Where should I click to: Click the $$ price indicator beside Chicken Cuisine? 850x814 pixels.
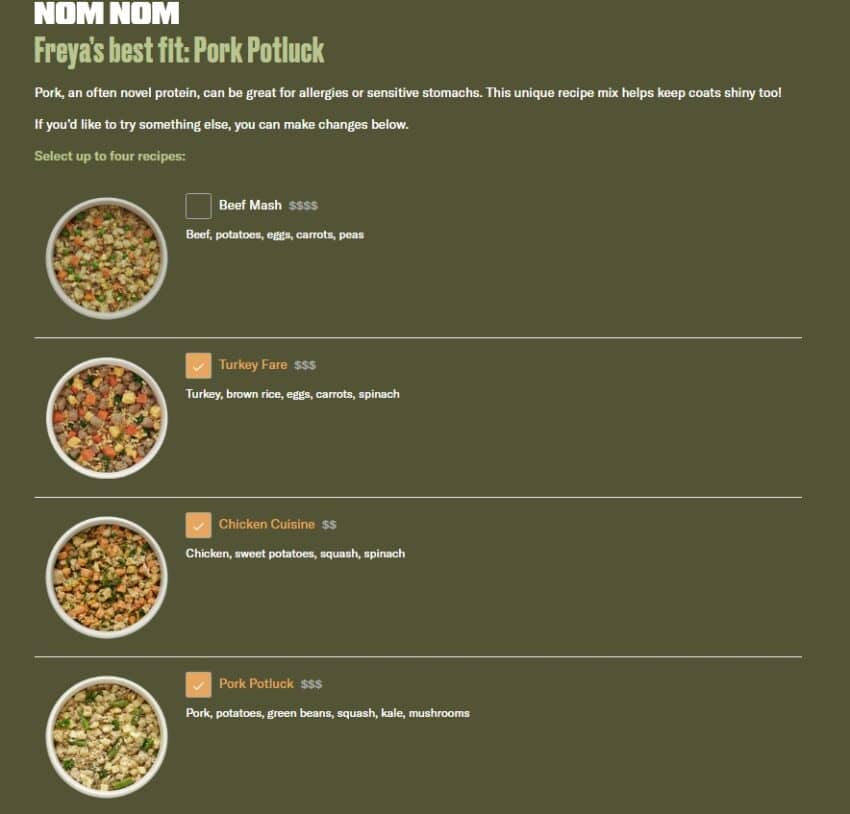(329, 525)
